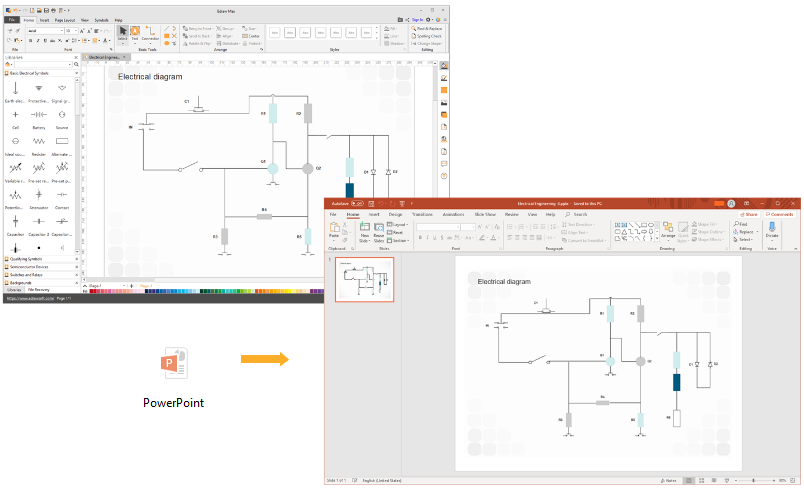804x490 pixels.
Task: Toggle AutoSave switch in PowerPoint
Action: pyautogui.click(x=357, y=203)
